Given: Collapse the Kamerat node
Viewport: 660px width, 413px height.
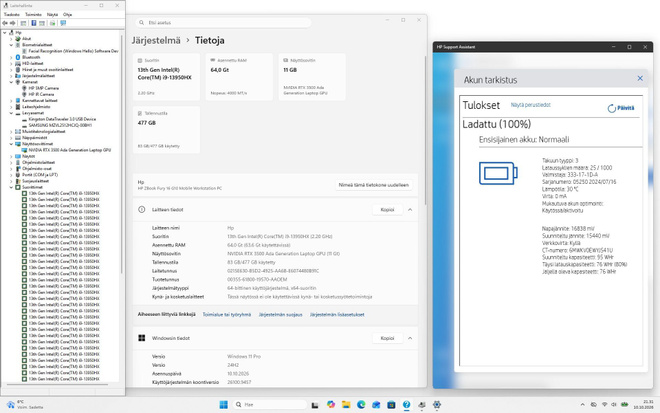Looking at the screenshot, I should [11, 82].
